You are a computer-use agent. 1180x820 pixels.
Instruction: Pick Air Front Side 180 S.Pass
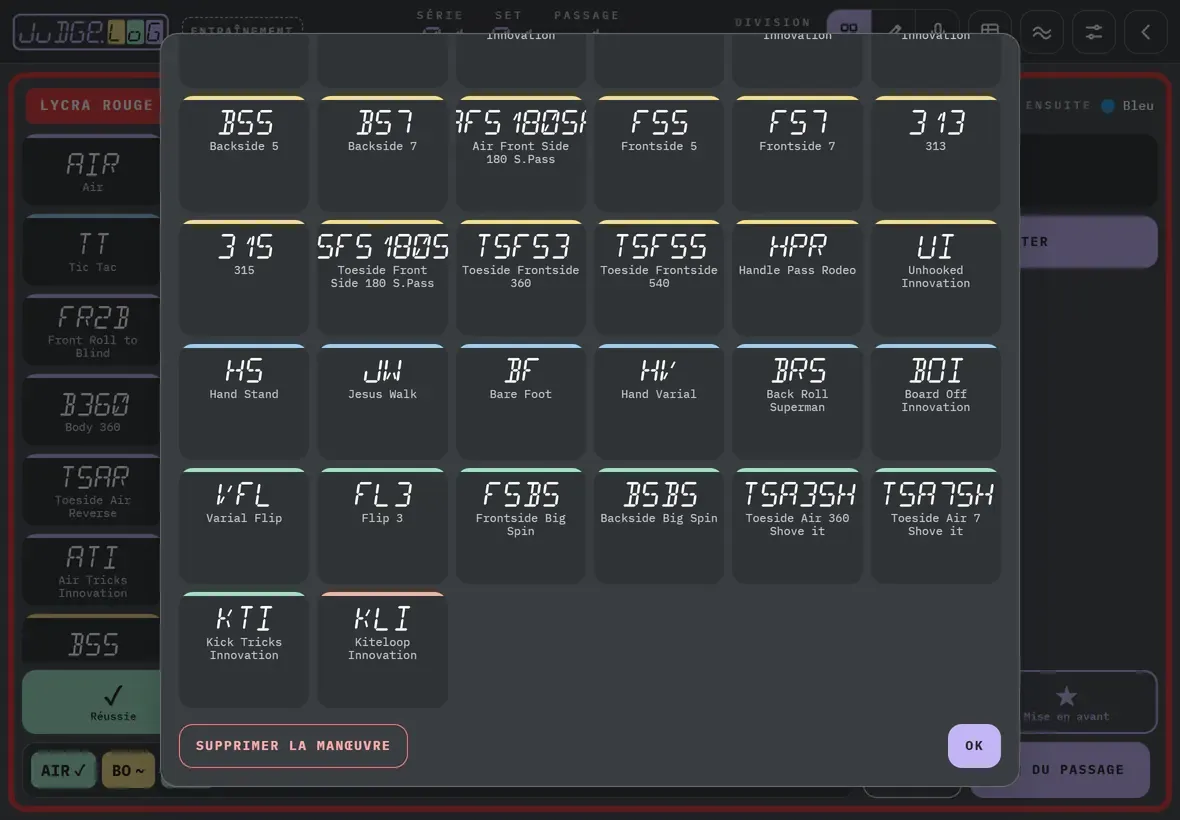521,153
